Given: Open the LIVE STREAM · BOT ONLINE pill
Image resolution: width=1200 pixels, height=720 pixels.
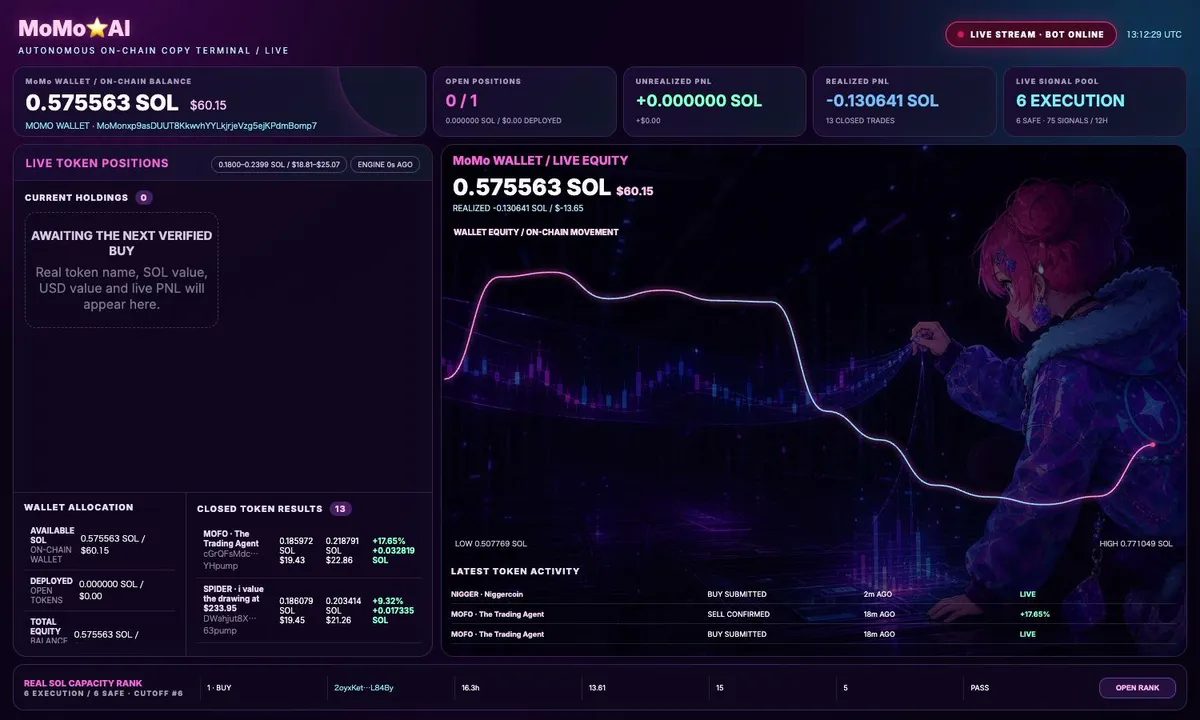Looking at the screenshot, I should [x=1030, y=35].
